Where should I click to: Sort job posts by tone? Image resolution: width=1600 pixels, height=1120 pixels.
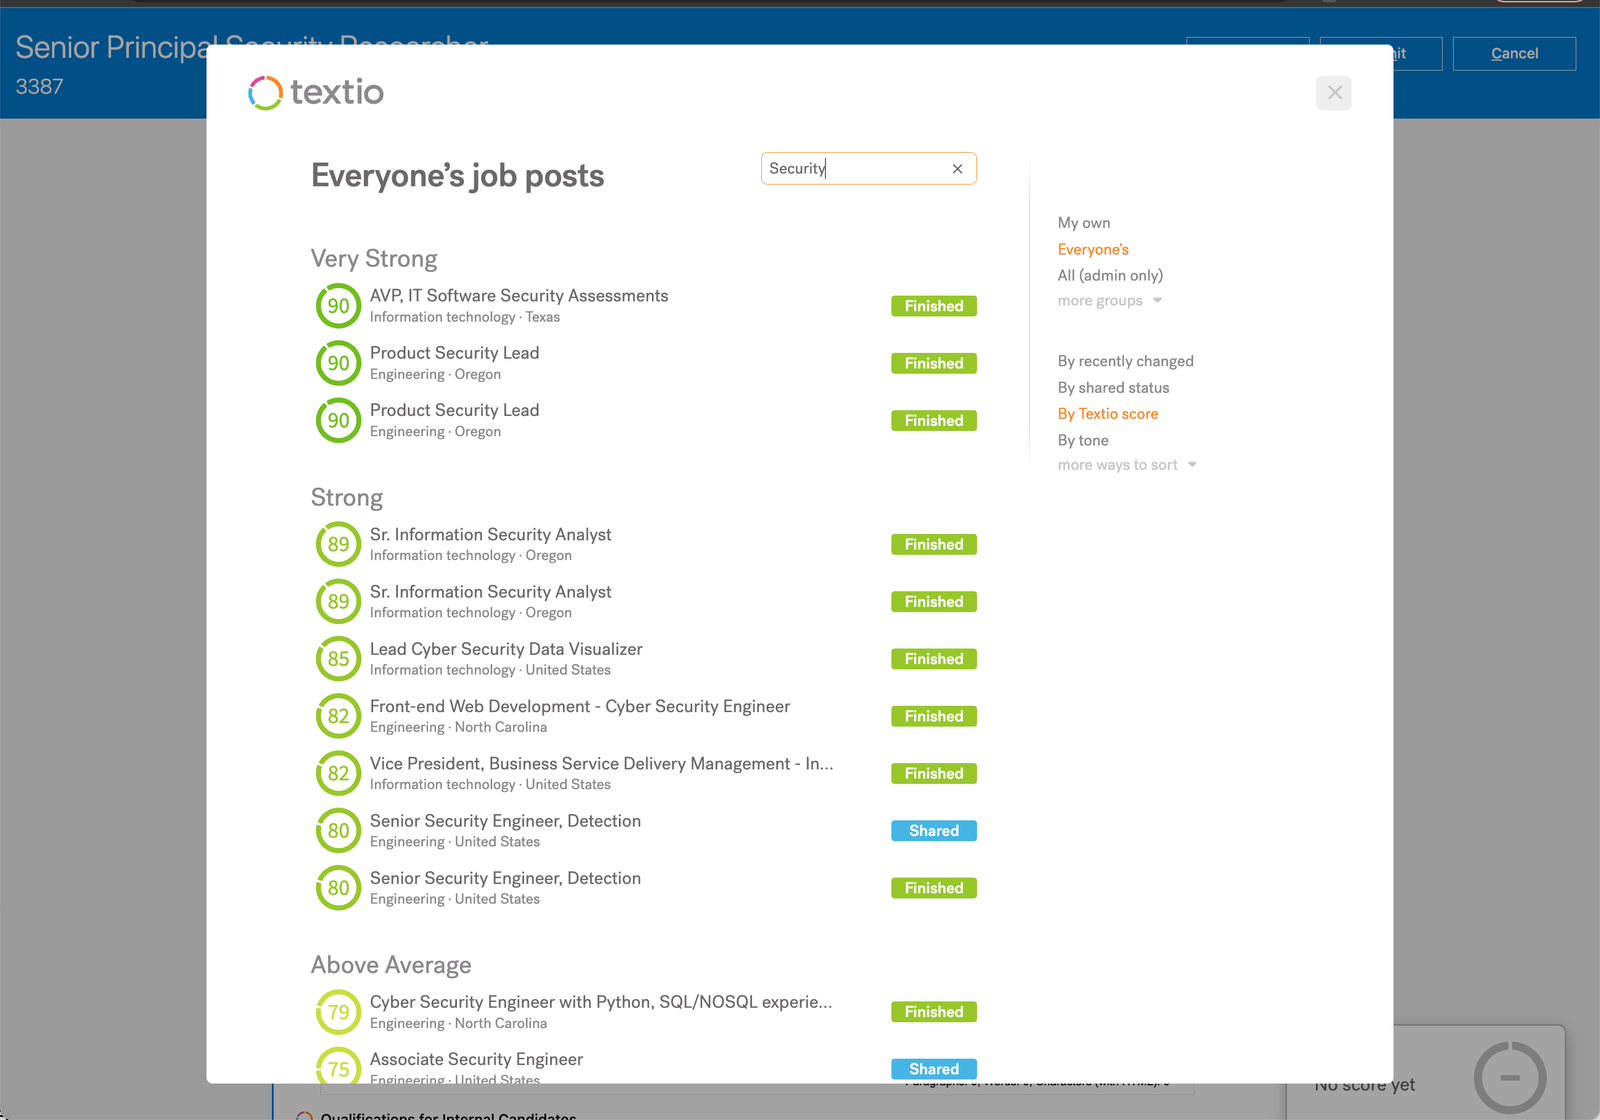coord(1083,440)
